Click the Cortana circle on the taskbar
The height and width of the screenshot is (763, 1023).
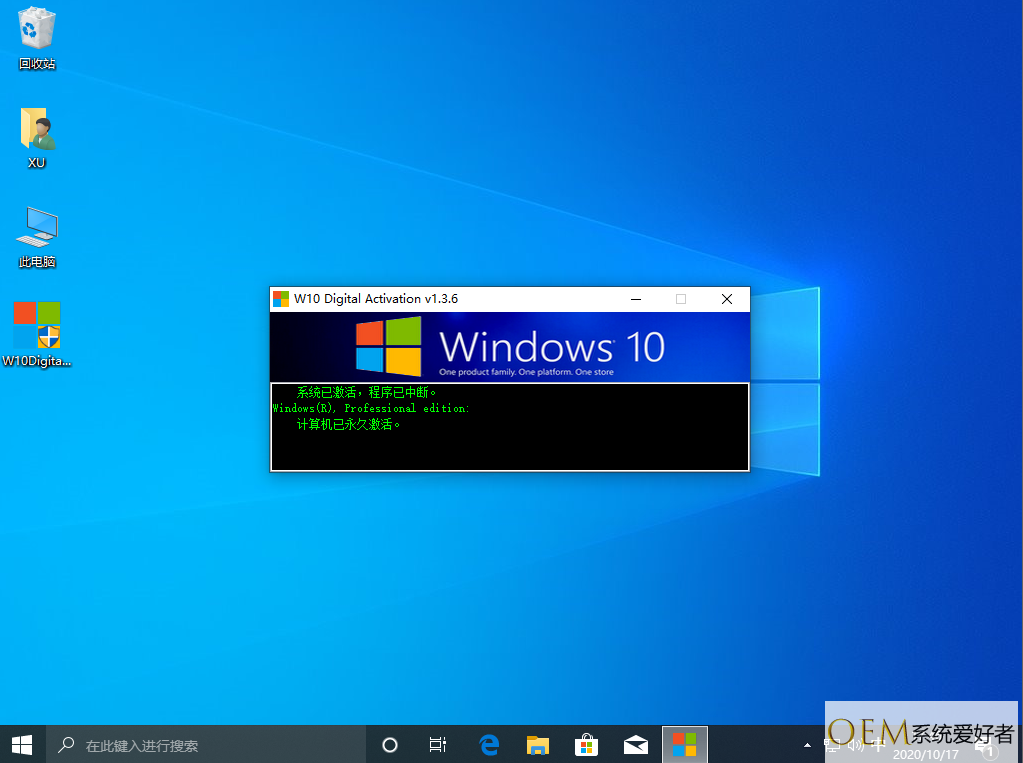(x=390, y=745)
